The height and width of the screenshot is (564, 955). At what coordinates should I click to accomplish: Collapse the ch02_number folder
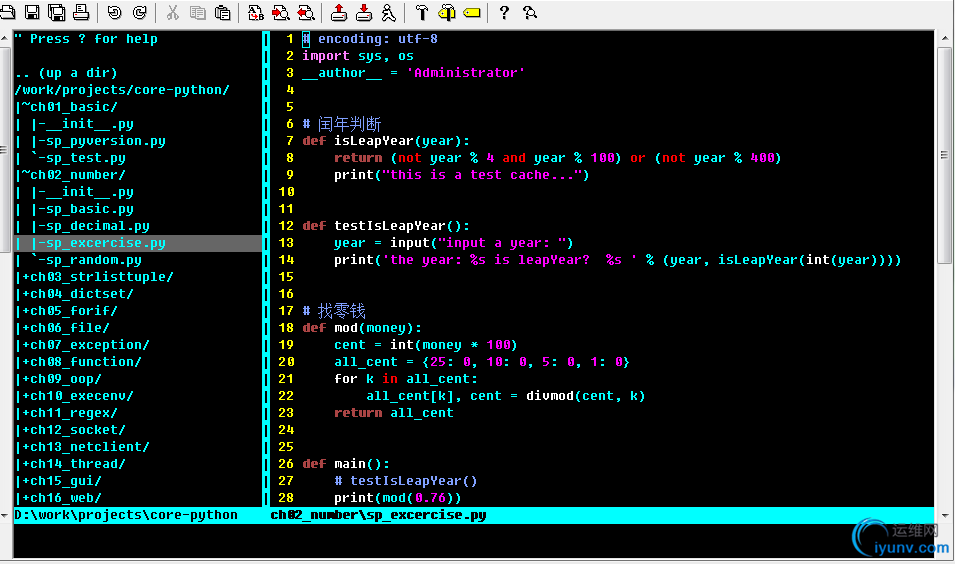pyautogui.click(x=74, y=175)
